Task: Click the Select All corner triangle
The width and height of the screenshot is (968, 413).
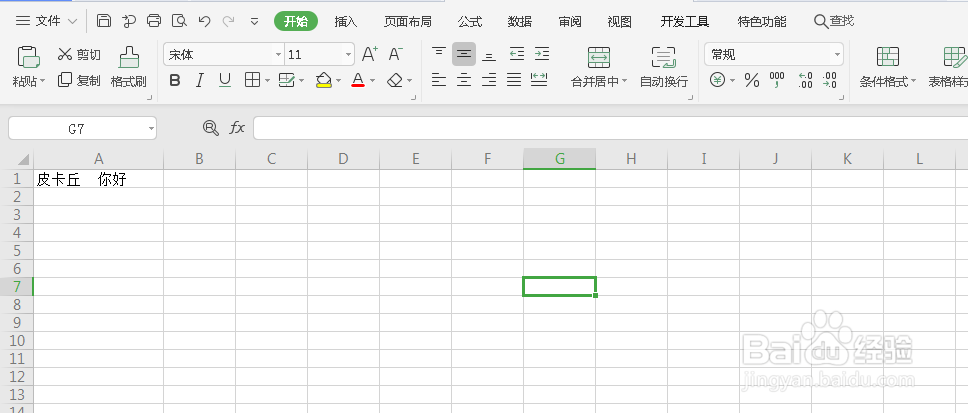Action: click(x=22, y=159)
